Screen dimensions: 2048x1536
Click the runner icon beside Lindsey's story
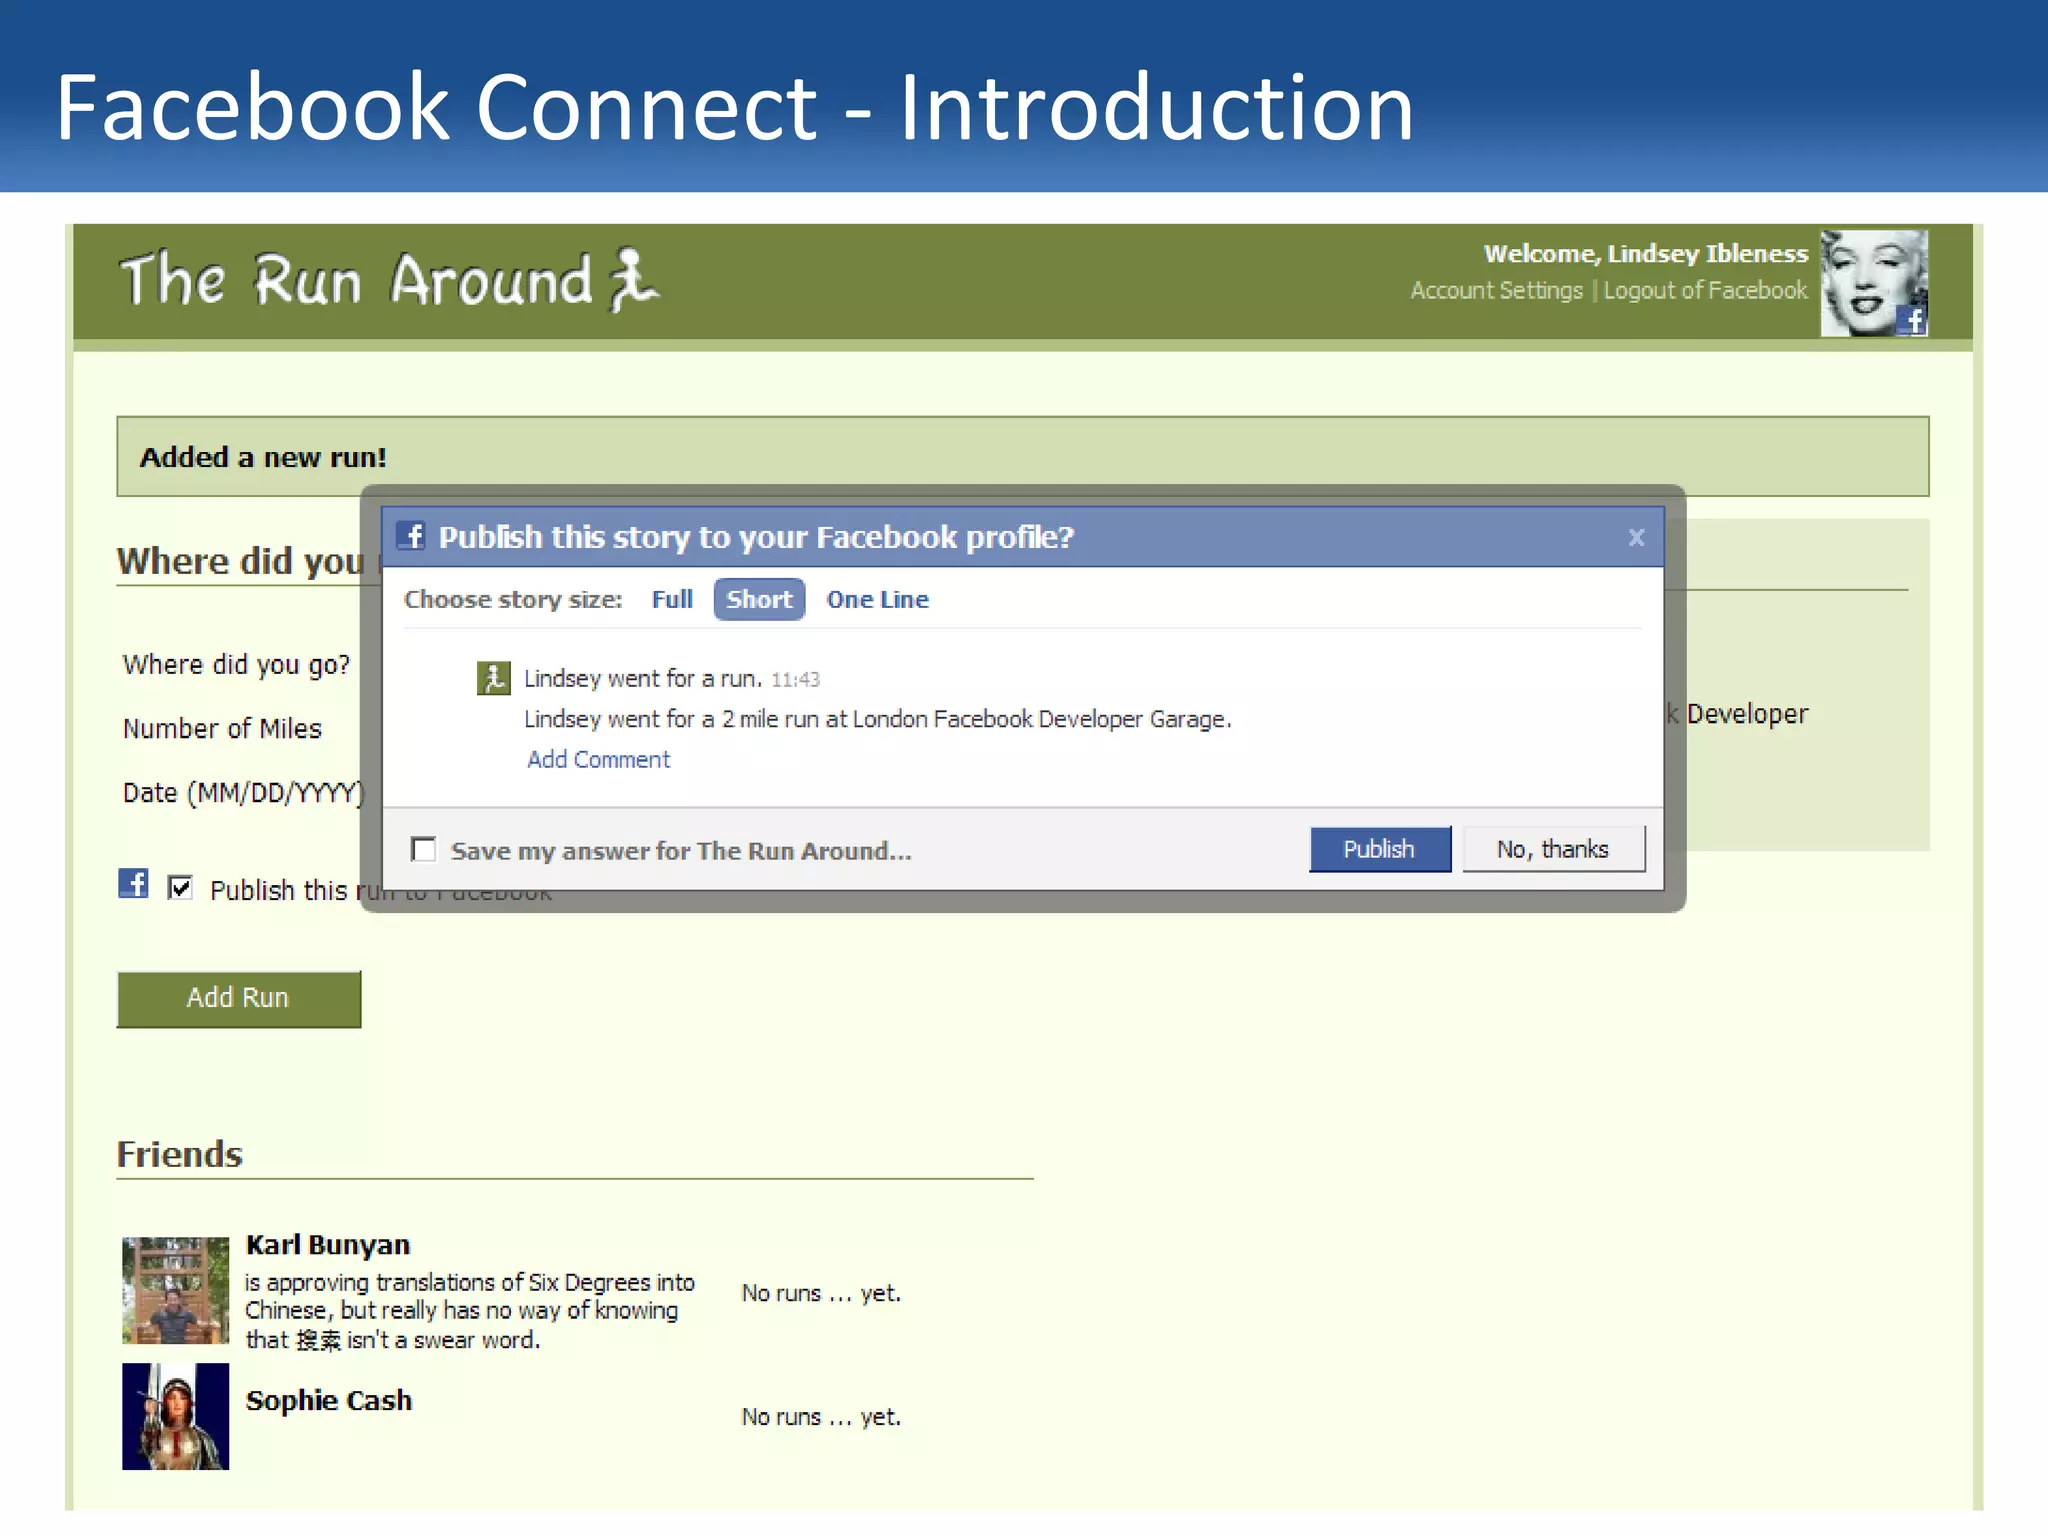click(493, 678)
